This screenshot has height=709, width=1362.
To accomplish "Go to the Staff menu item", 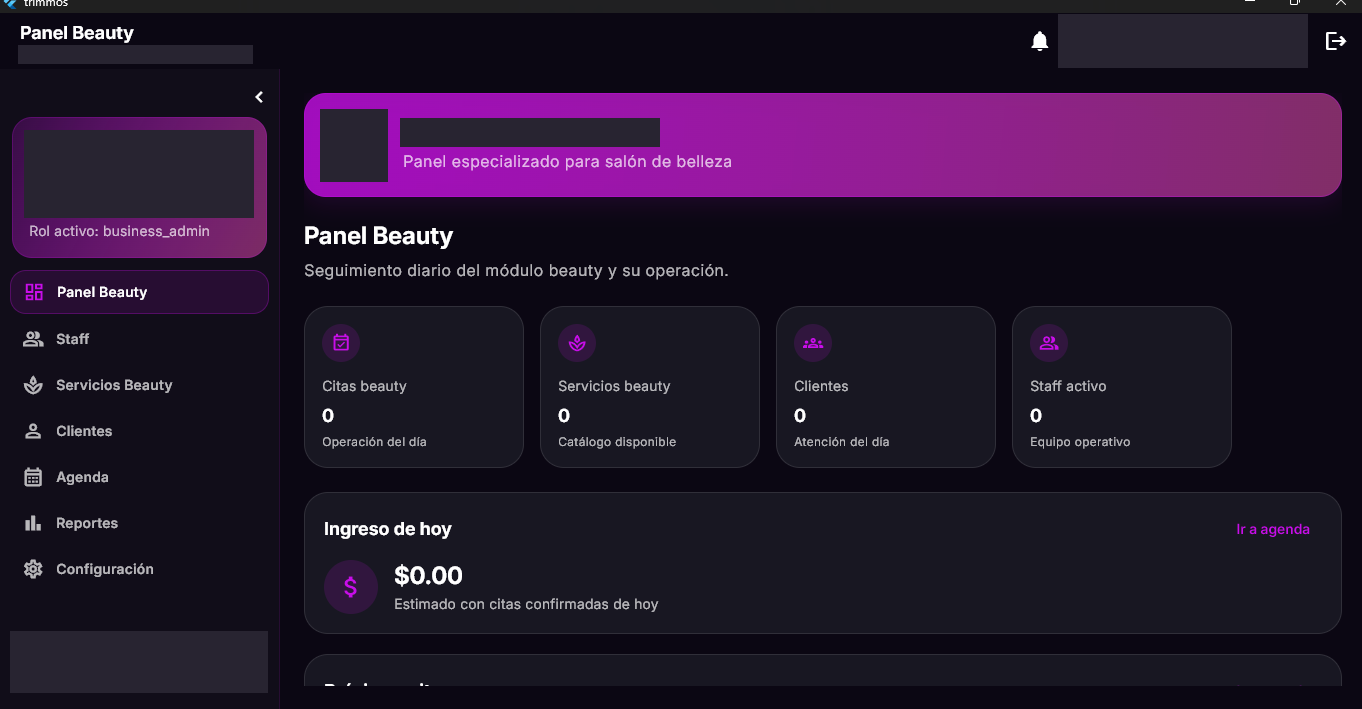I will [139, 339].
